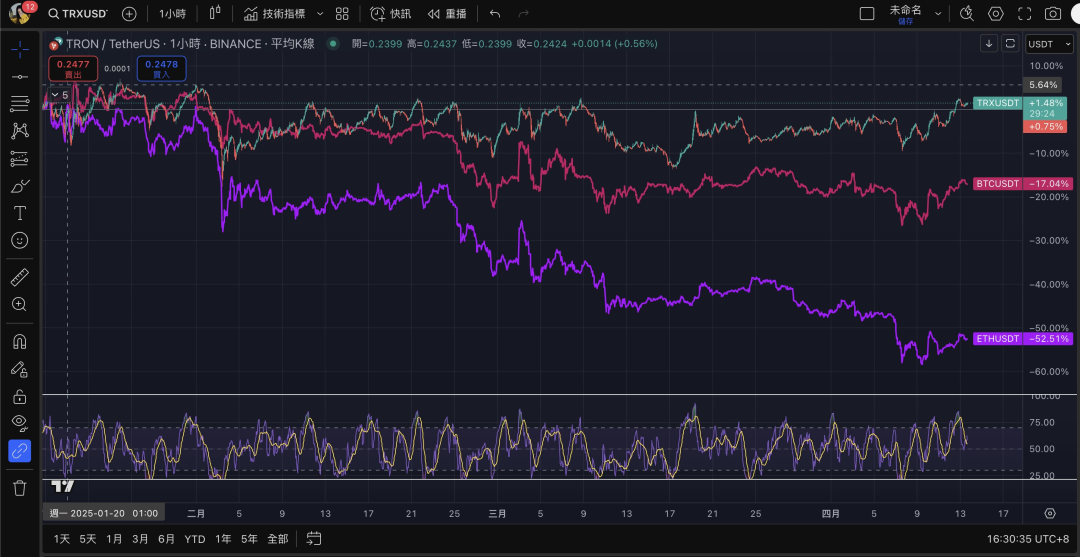Collapse the indicator legend showing 5
The height and width of the screenshot is (557, 1080).
[x=60, y=95]
